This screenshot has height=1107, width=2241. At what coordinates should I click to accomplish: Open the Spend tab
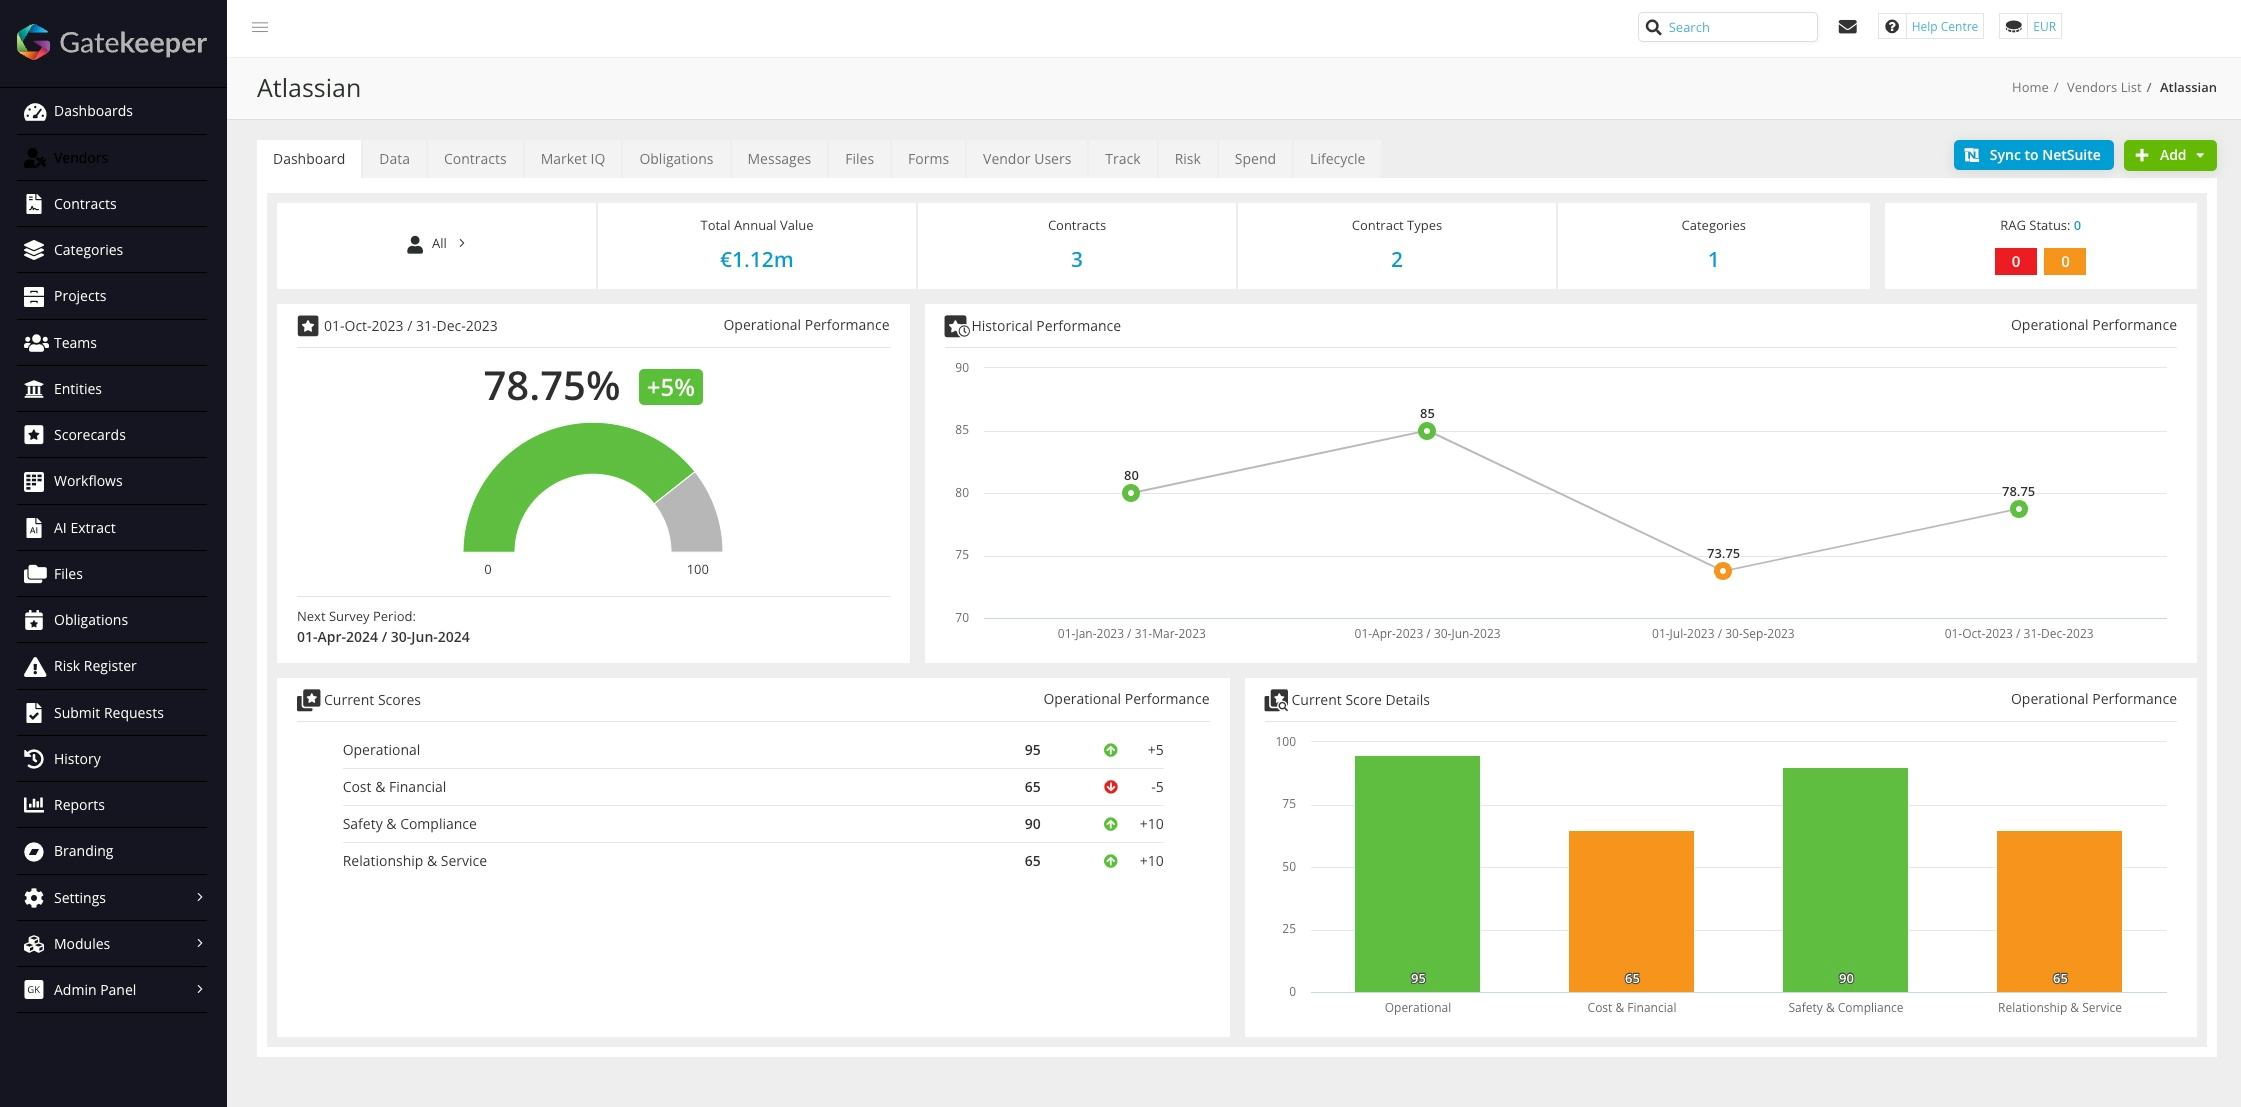[1255, 159]
